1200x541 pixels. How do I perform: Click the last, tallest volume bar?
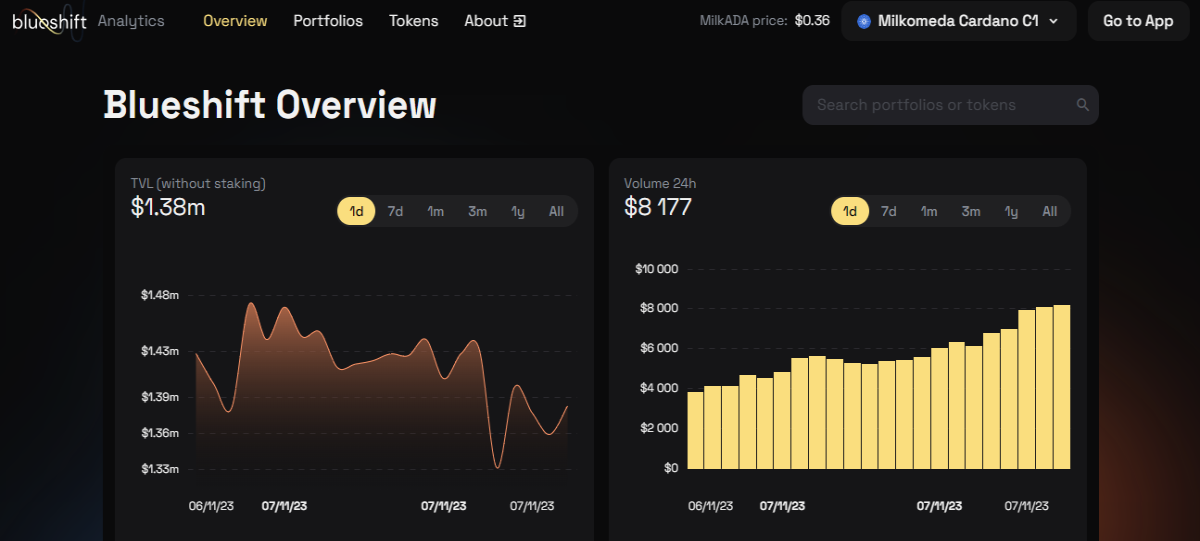(x=1062, y=387)
